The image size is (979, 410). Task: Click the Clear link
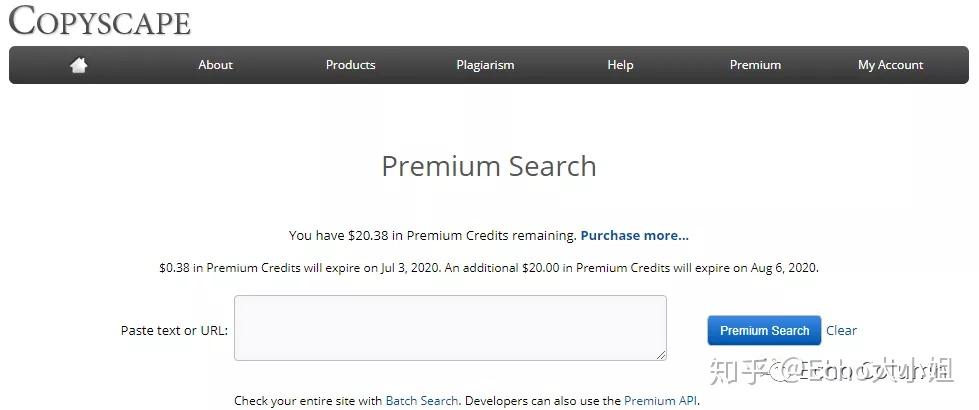pos(841,331)
